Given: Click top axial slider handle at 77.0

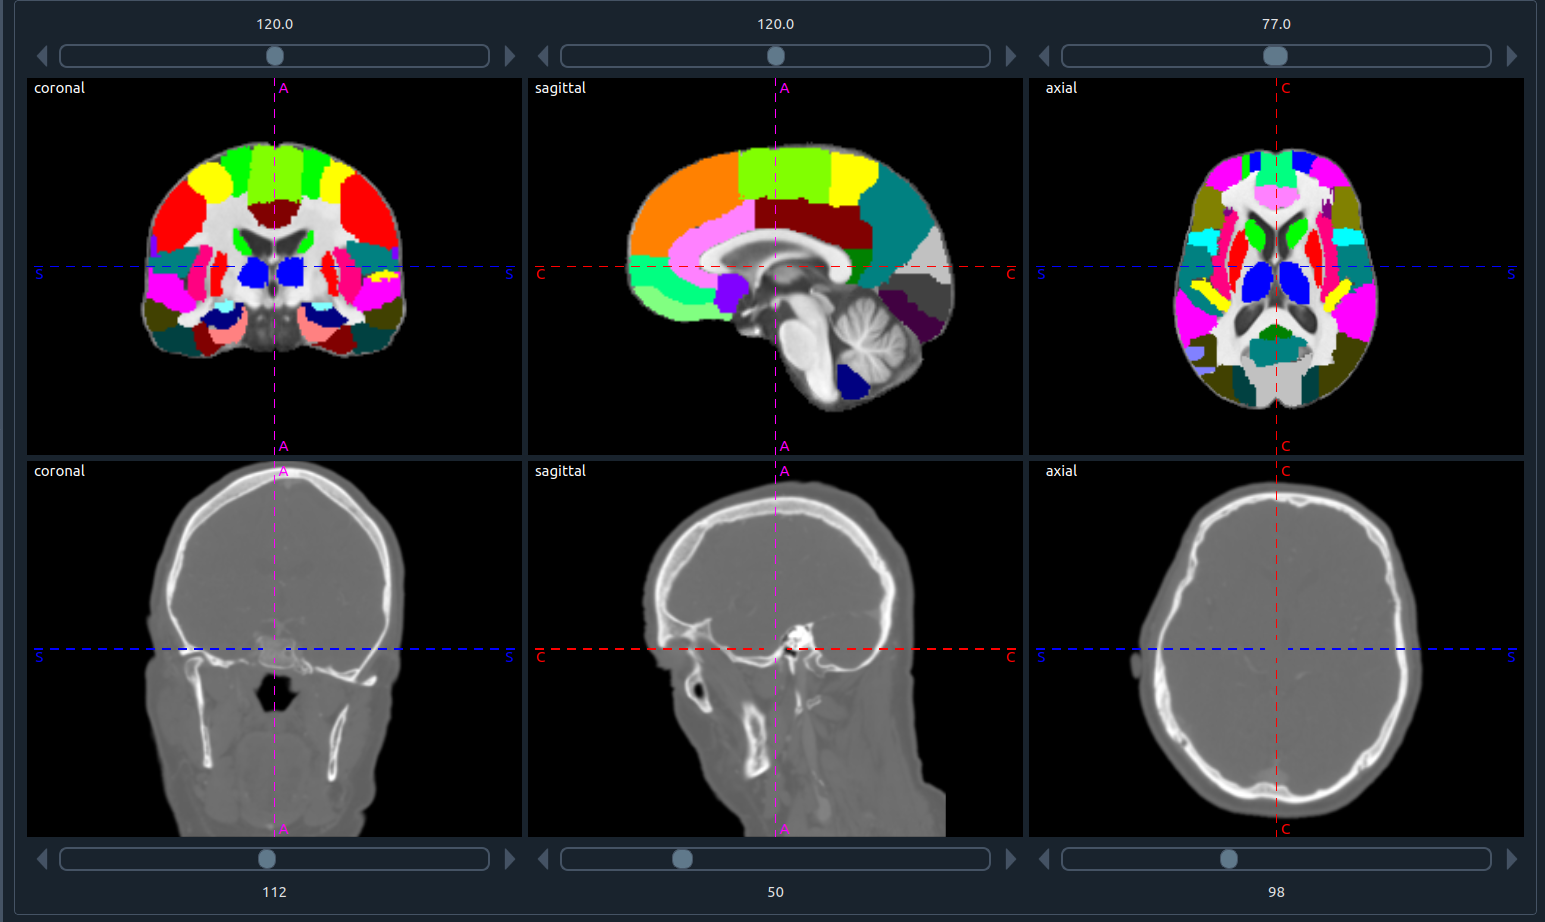Looking at the screenshot, I should 1276,56.
